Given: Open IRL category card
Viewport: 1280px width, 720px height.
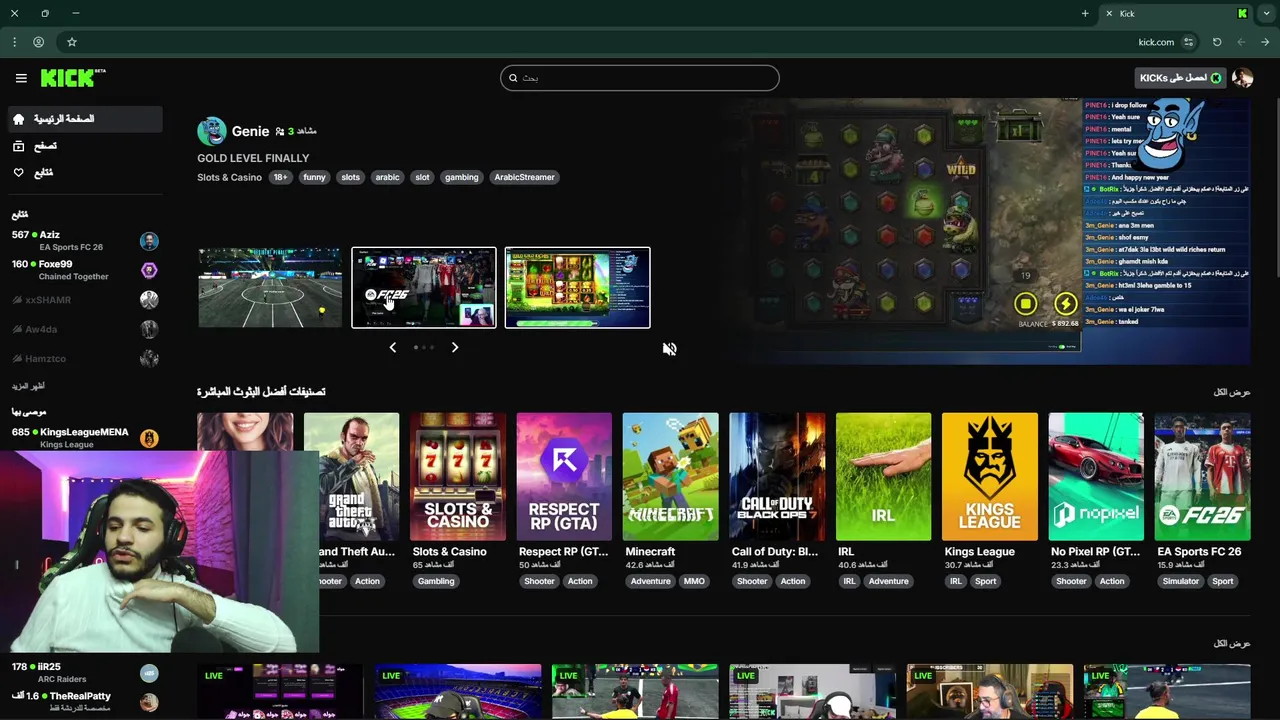Looking at the screenshot, I should pyautogui.click(x=883, y=476).
